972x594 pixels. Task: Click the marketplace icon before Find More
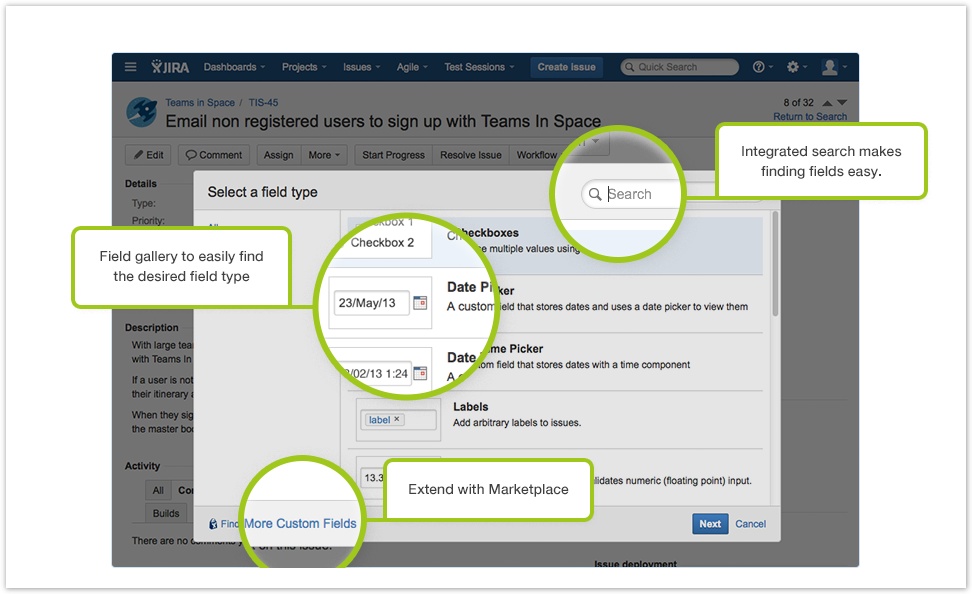(x=213, y=524)
